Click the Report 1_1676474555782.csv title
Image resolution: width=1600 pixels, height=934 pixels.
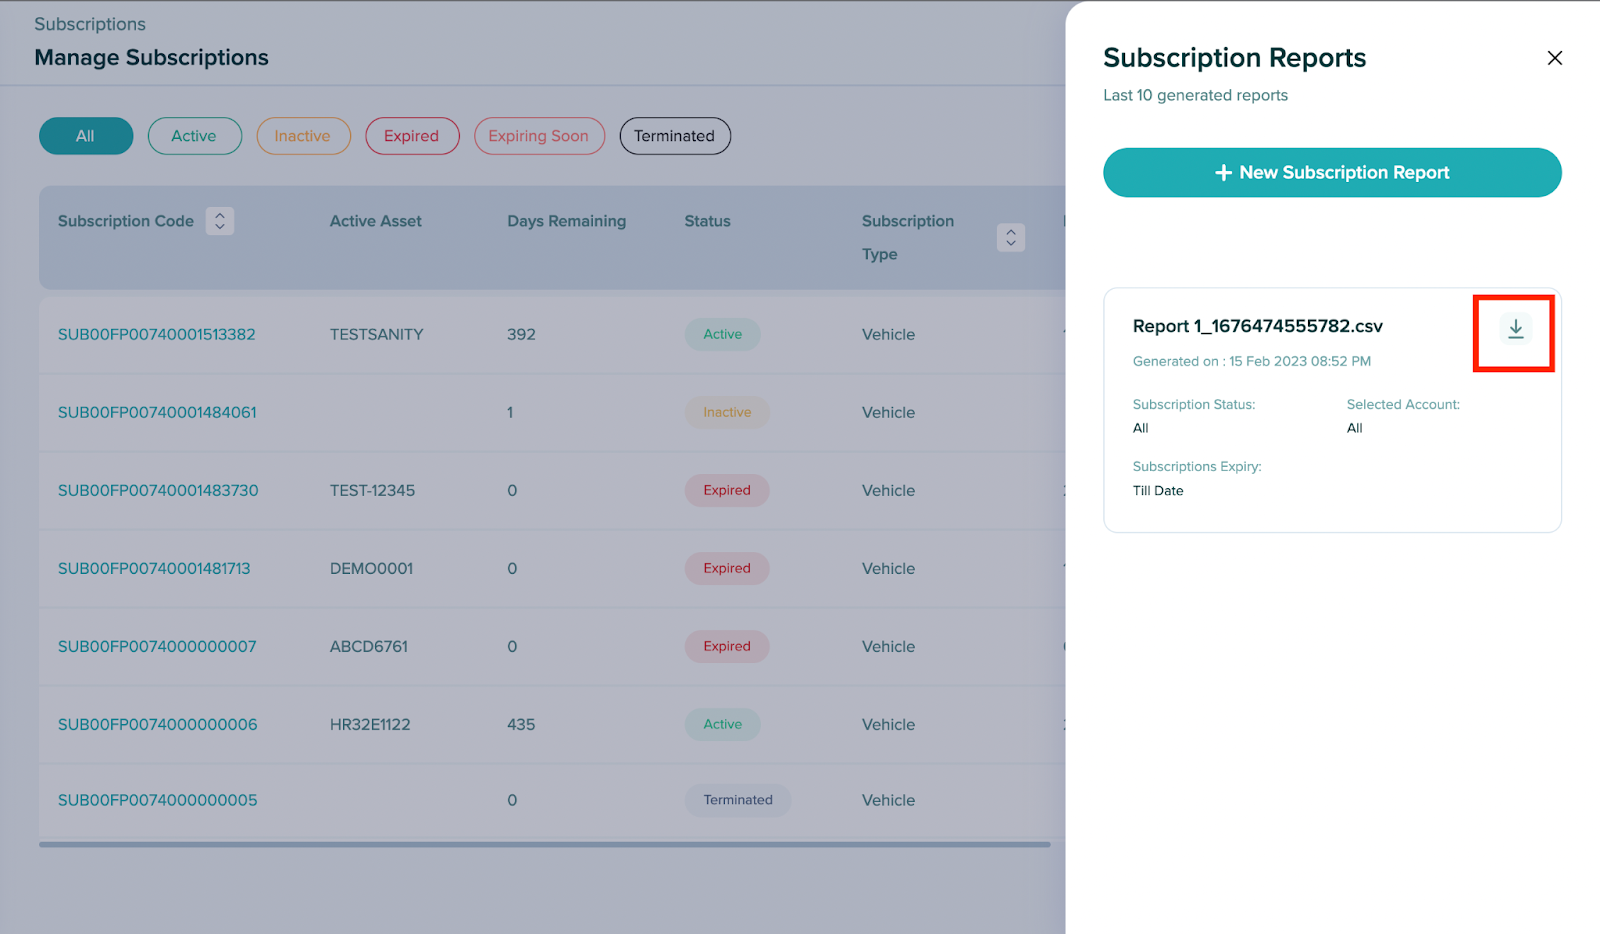point(1257,327)
